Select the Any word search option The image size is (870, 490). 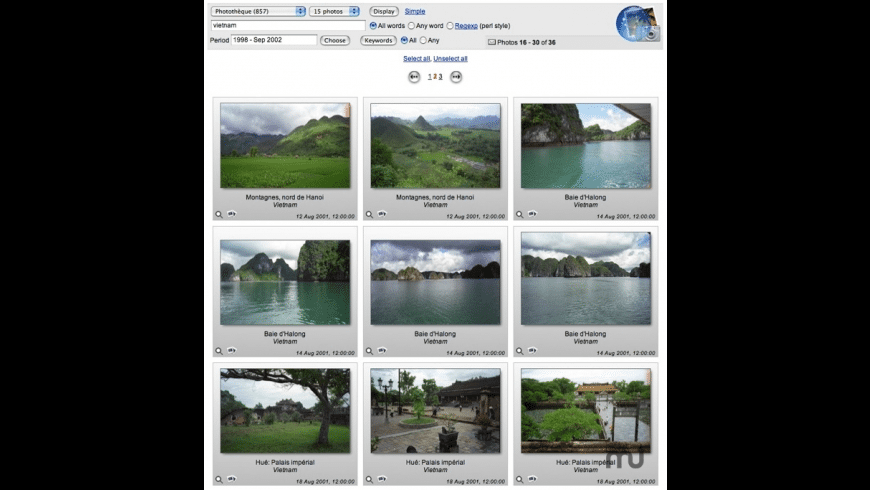pos(411,26)
